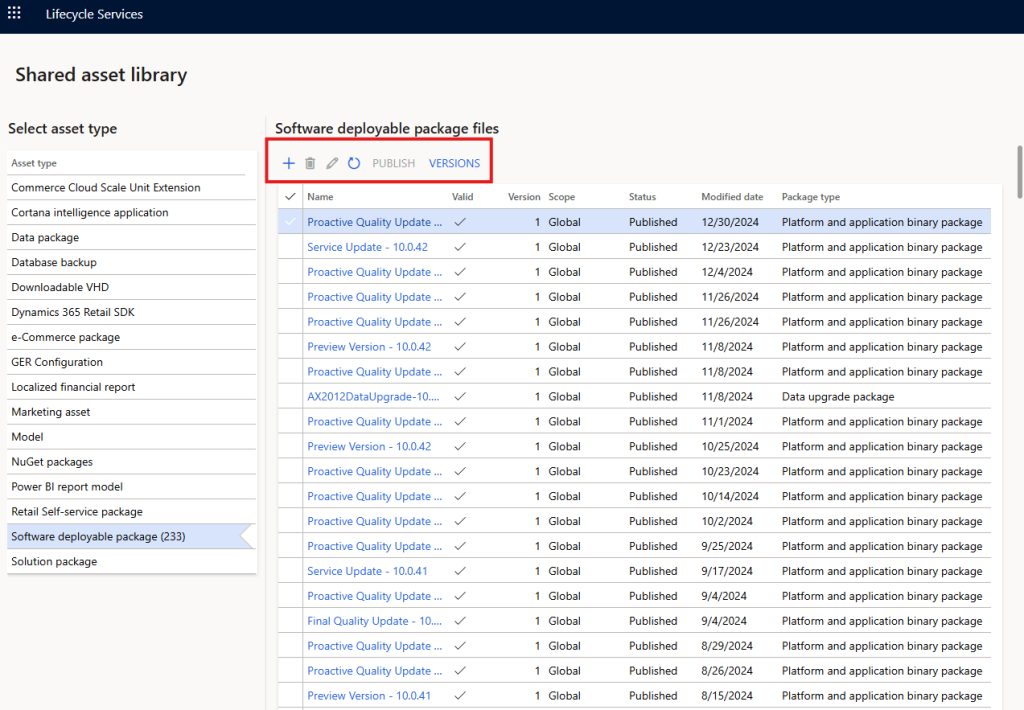Open Proactive Quality Update dated 8/29/2024
Viewport: 1024px width, 710px height.
point(375,645)
